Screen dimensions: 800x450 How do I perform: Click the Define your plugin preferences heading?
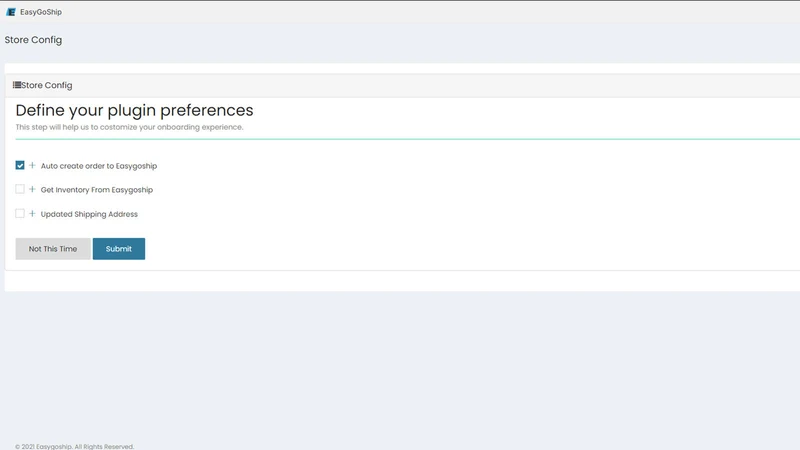(134, 110)
